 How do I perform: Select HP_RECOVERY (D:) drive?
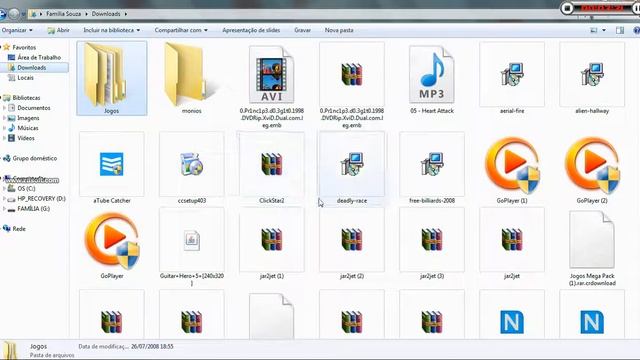(36, 199)
